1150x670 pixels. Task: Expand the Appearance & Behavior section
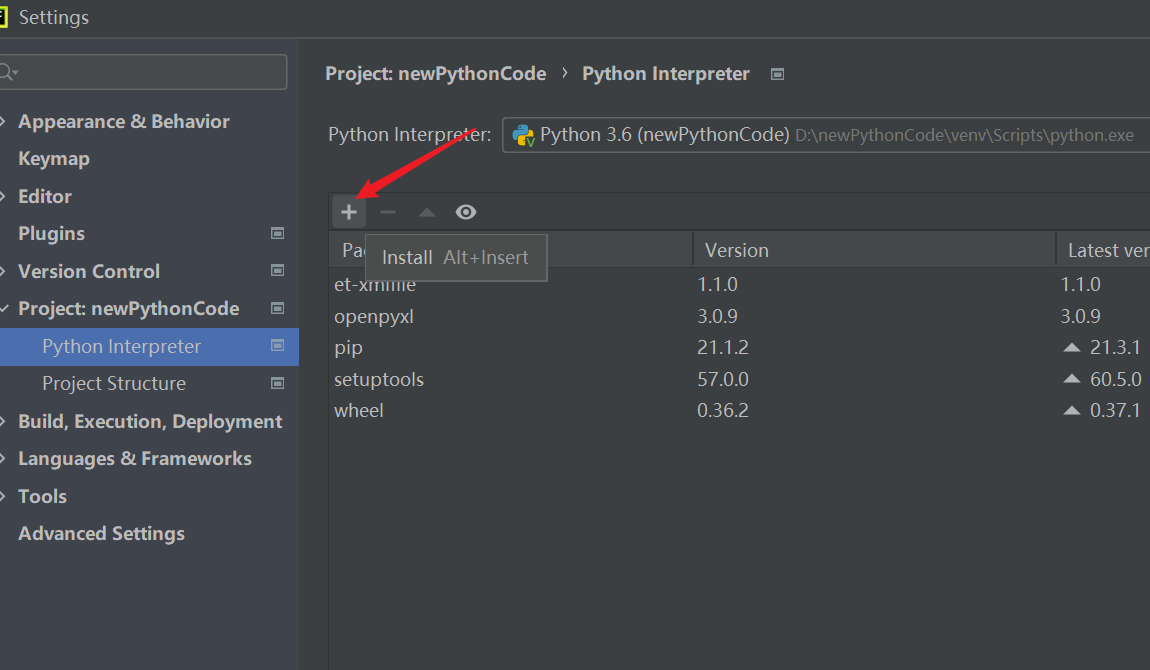coord(5,122)
